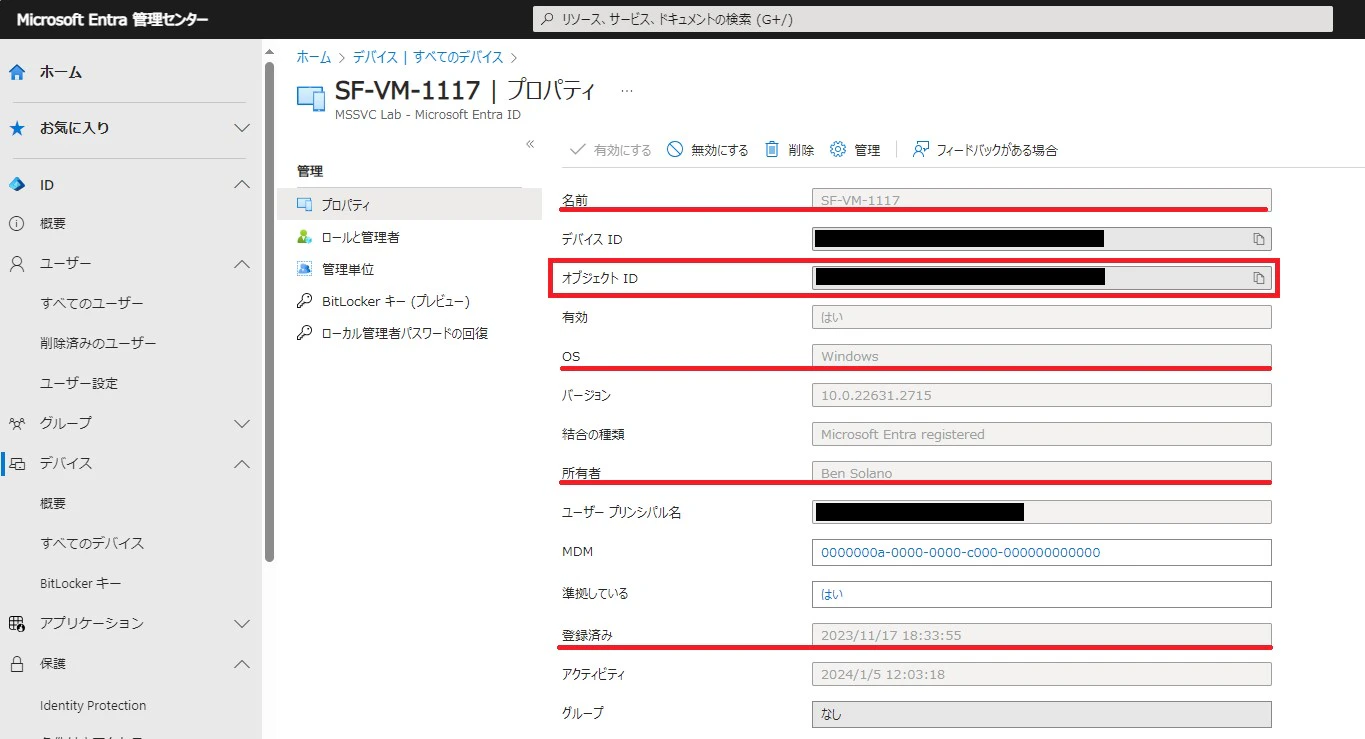Click the resource search box
1365x739 pixels.
[x=932, y=19]
